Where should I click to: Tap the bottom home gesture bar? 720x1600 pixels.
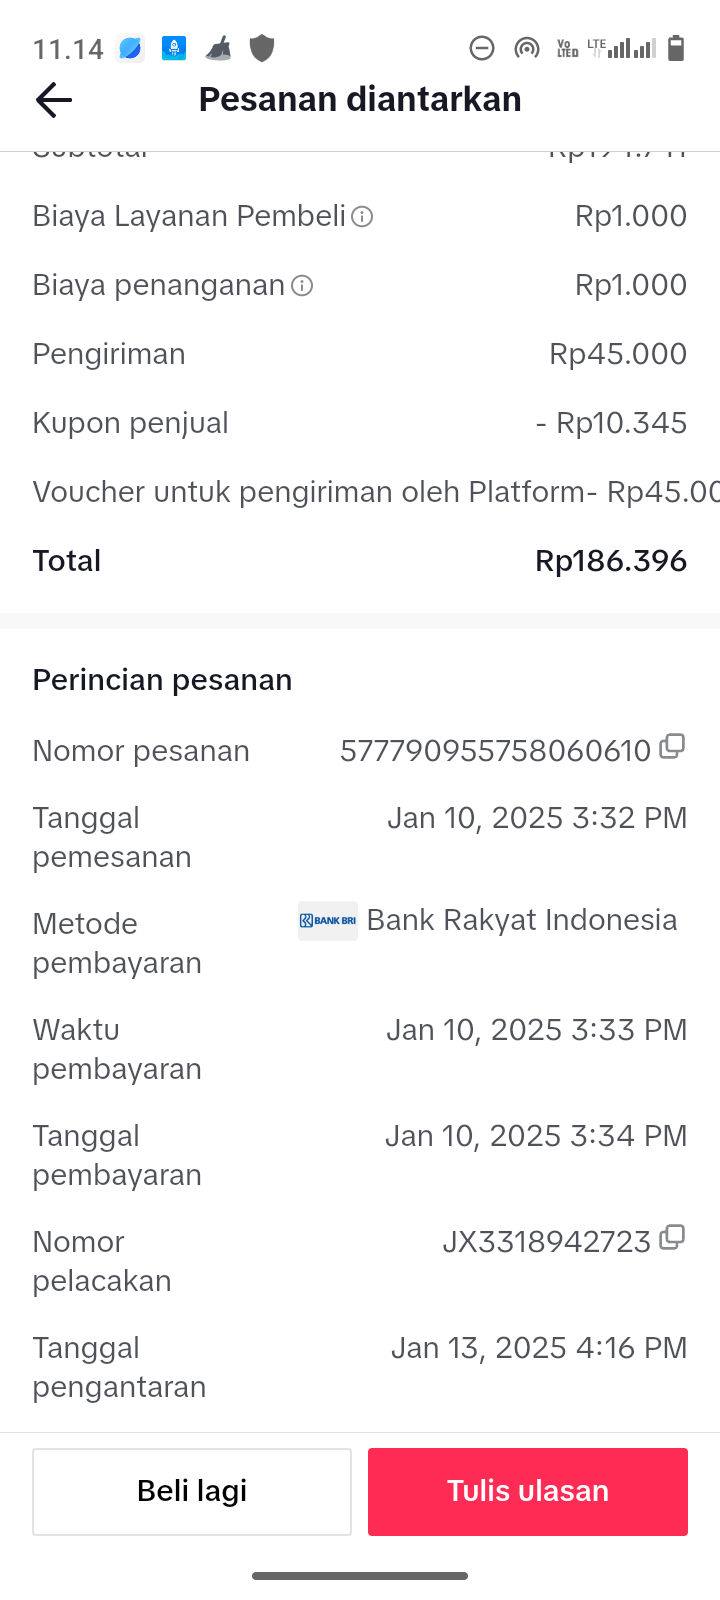[360, 1576]
